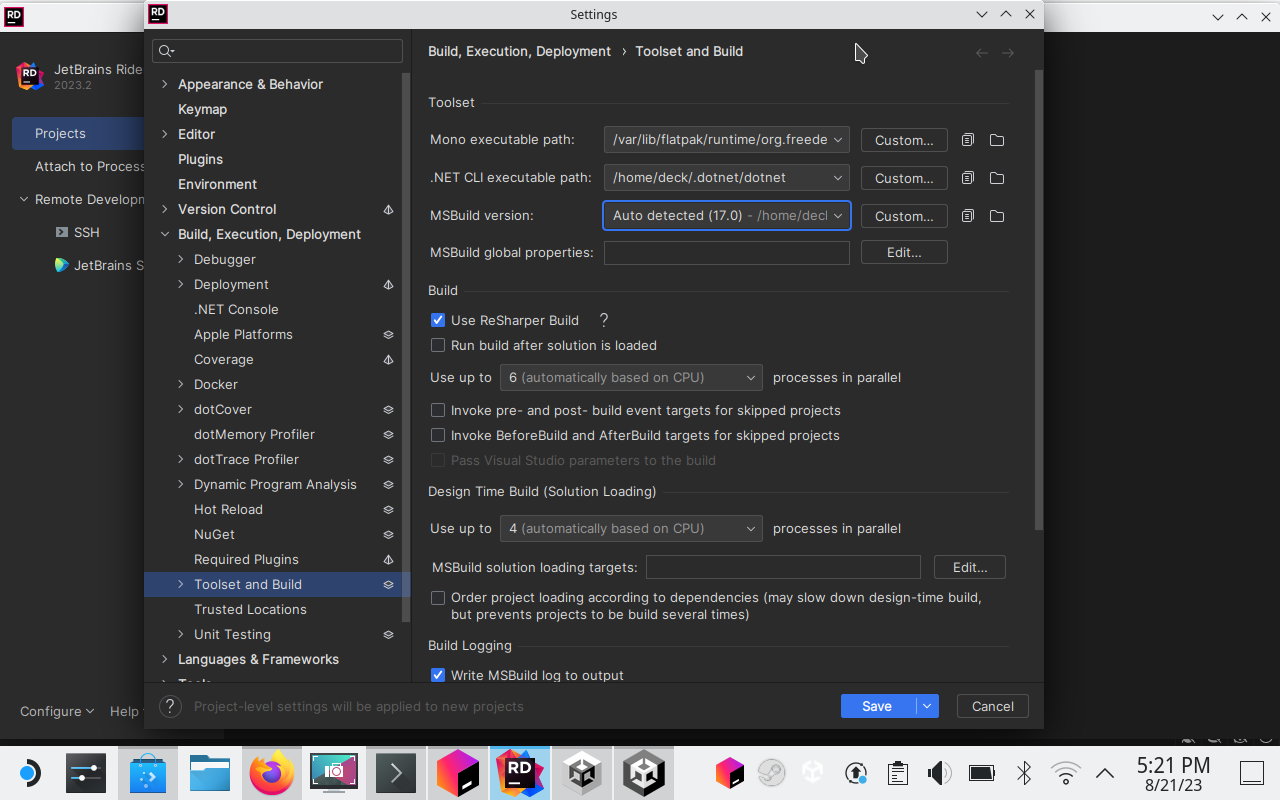Select Projects in Rider welcome window
The width and height of the screenshot is (1280, 800).
(78, 133)
